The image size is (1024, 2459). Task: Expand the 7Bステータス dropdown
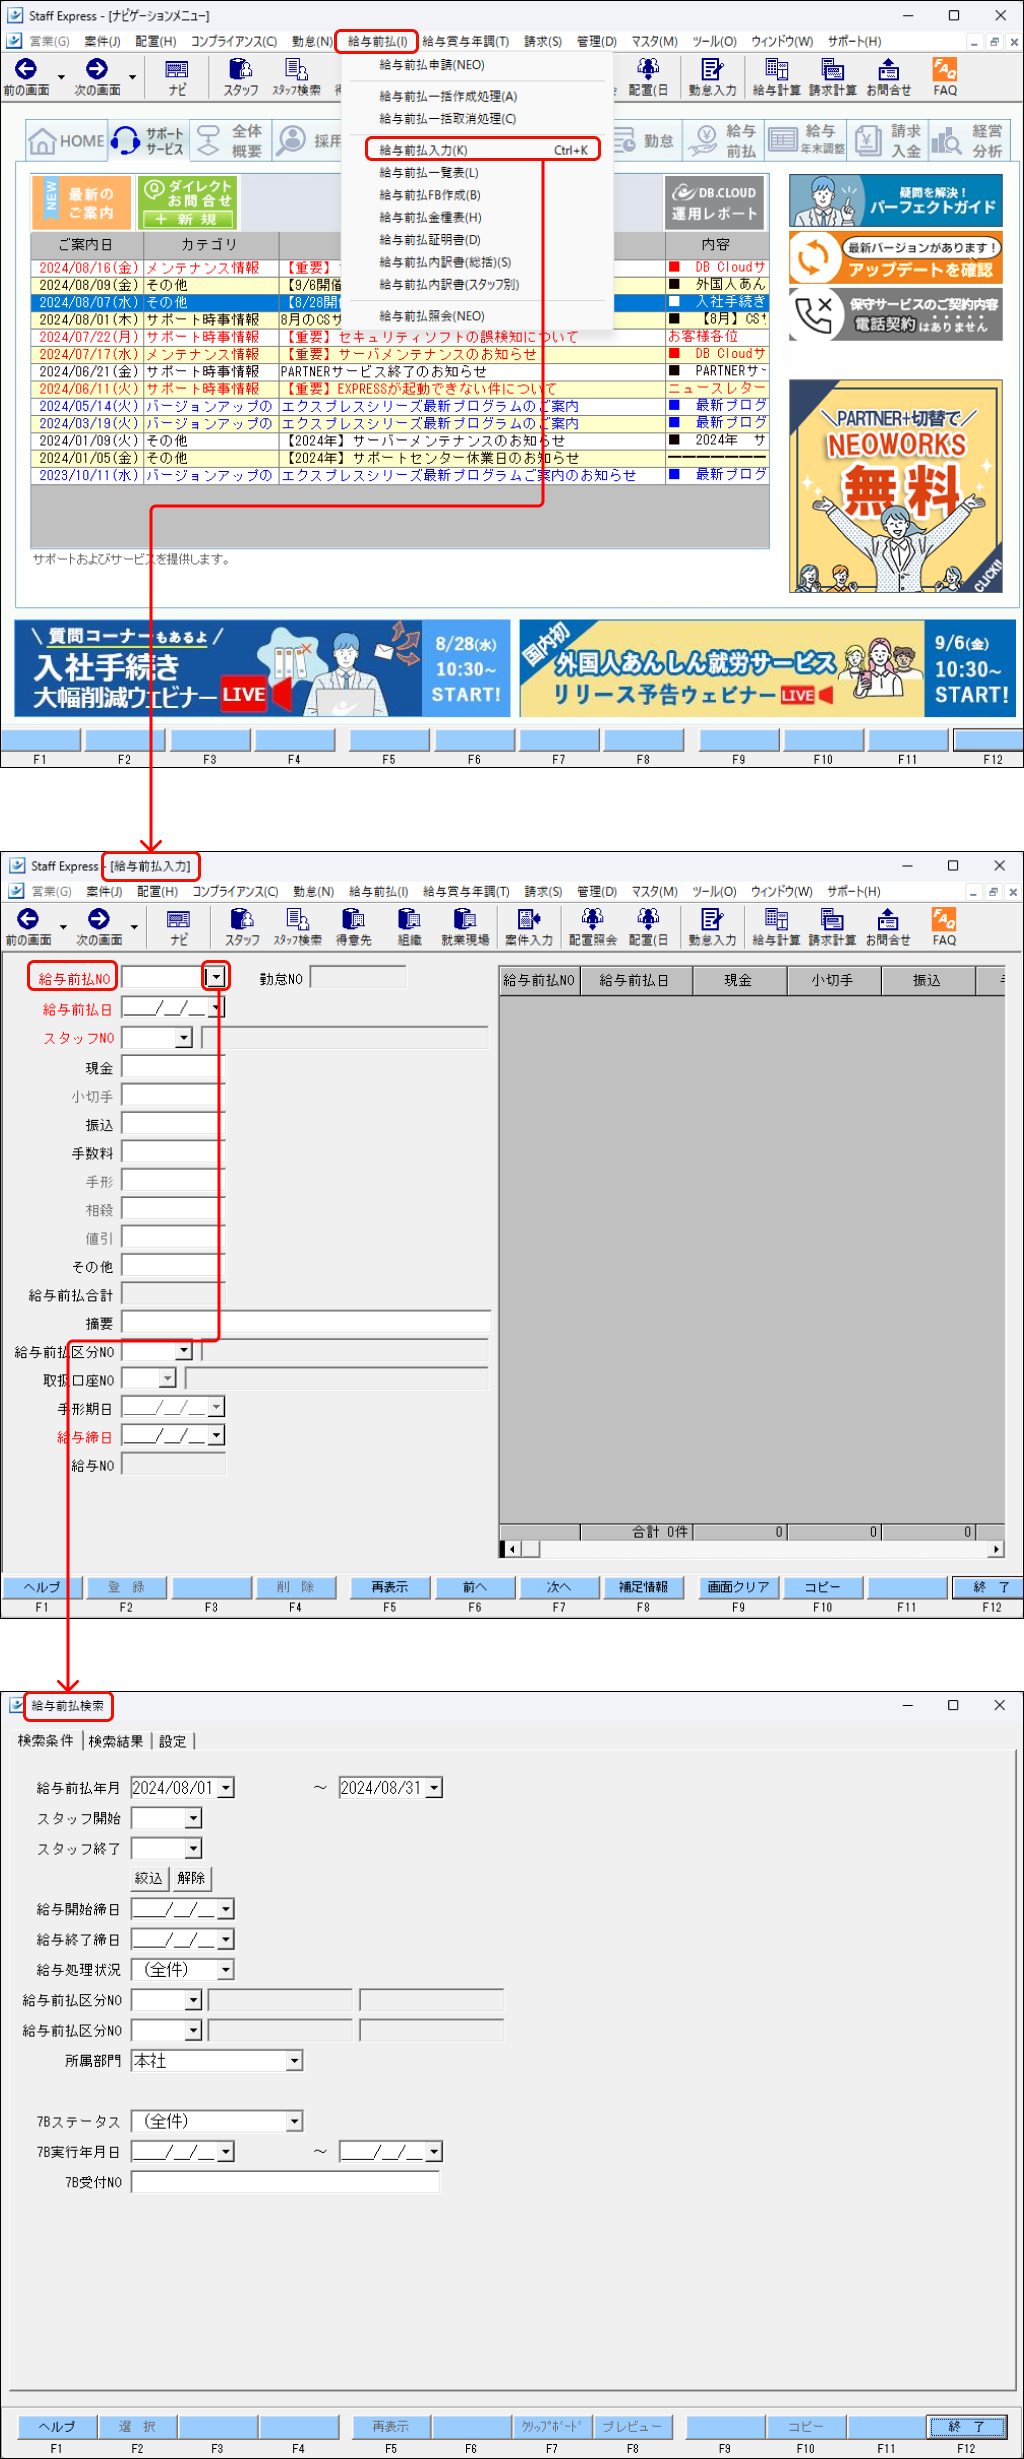click(294, 2121)
